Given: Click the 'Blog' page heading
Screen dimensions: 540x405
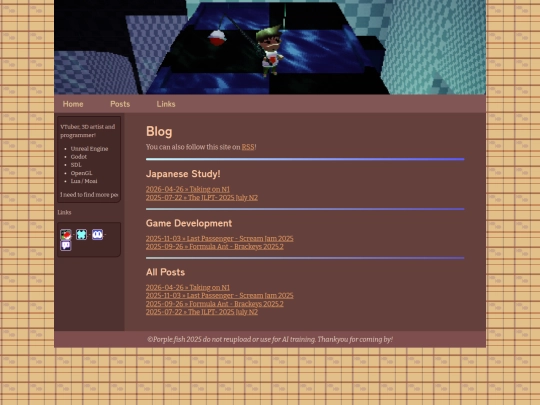Looking at the screenshot, I should click(159, 132).
